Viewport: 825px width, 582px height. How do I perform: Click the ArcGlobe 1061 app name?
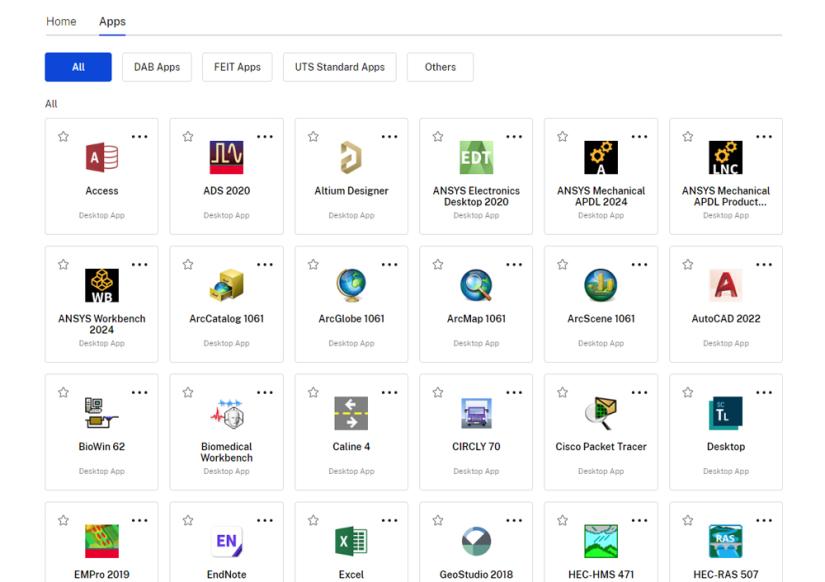351,318
